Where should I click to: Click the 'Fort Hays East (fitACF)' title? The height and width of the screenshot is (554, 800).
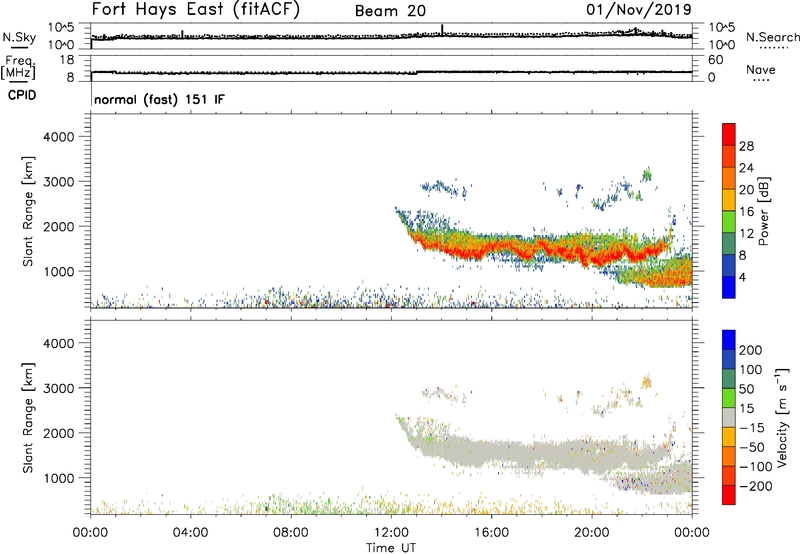[195, 9]
